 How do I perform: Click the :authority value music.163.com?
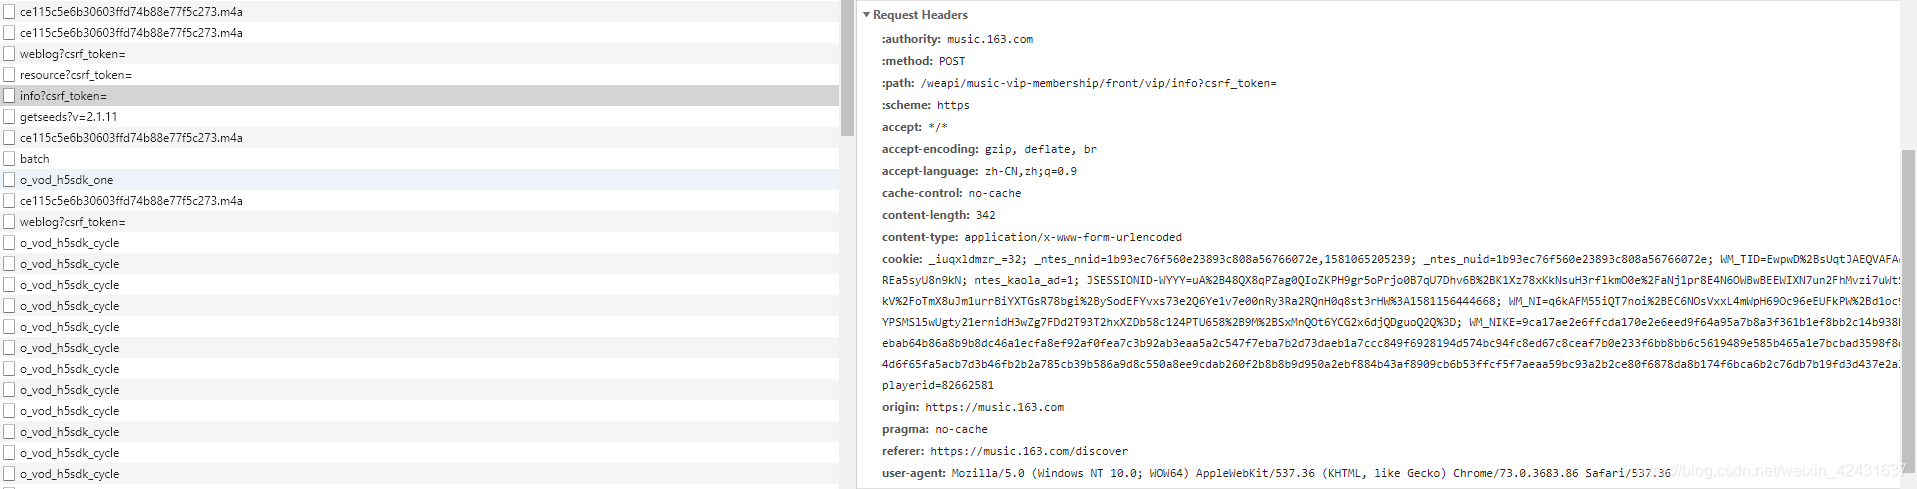coord(990,39)
